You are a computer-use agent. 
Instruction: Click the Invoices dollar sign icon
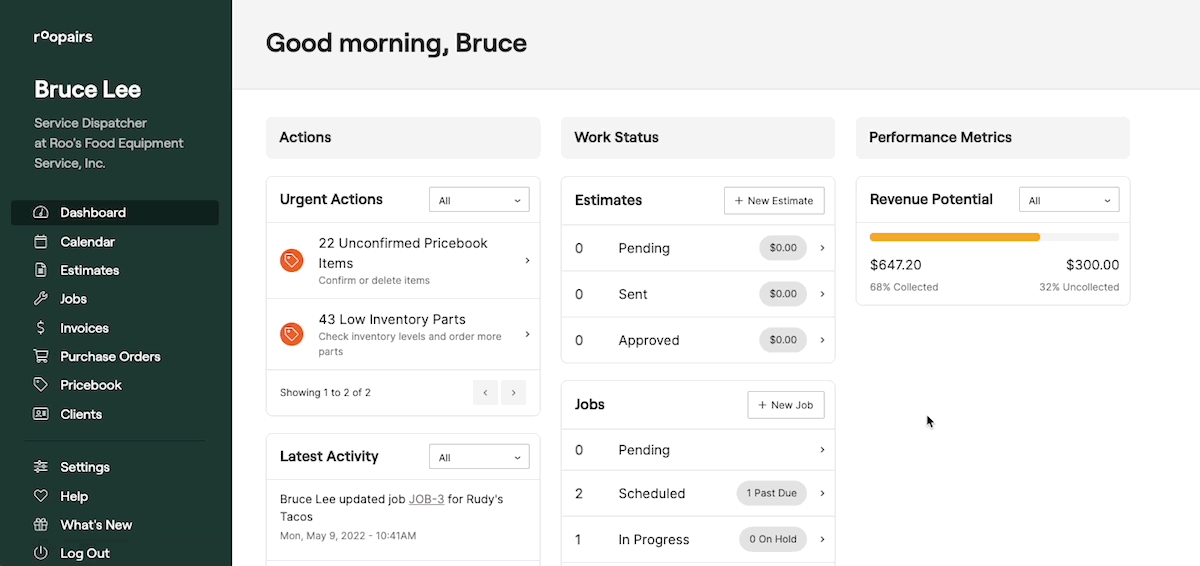tap(41, 328)
